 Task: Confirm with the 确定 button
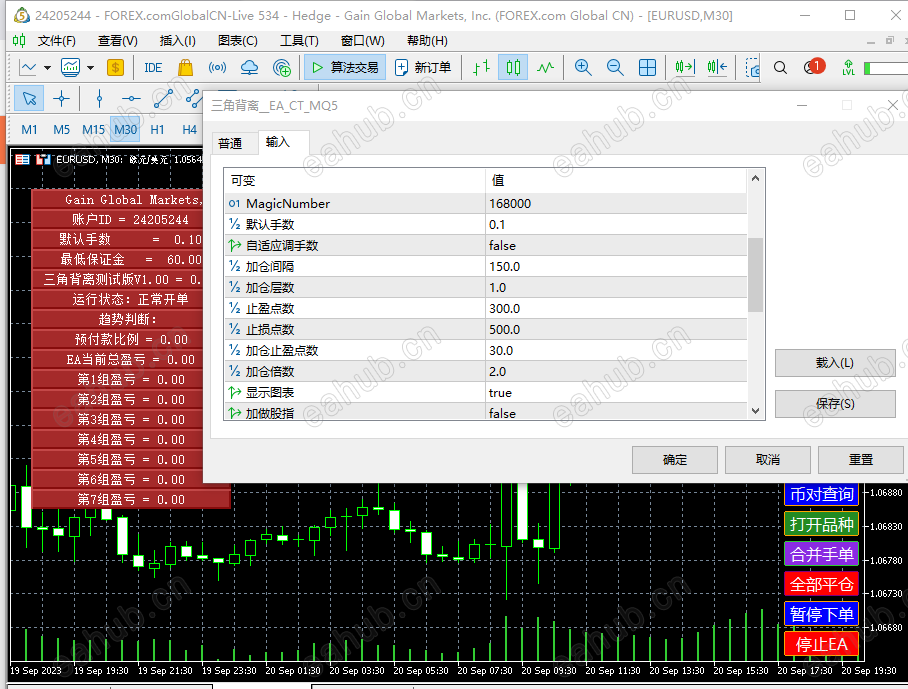click(x=675, y=460)
